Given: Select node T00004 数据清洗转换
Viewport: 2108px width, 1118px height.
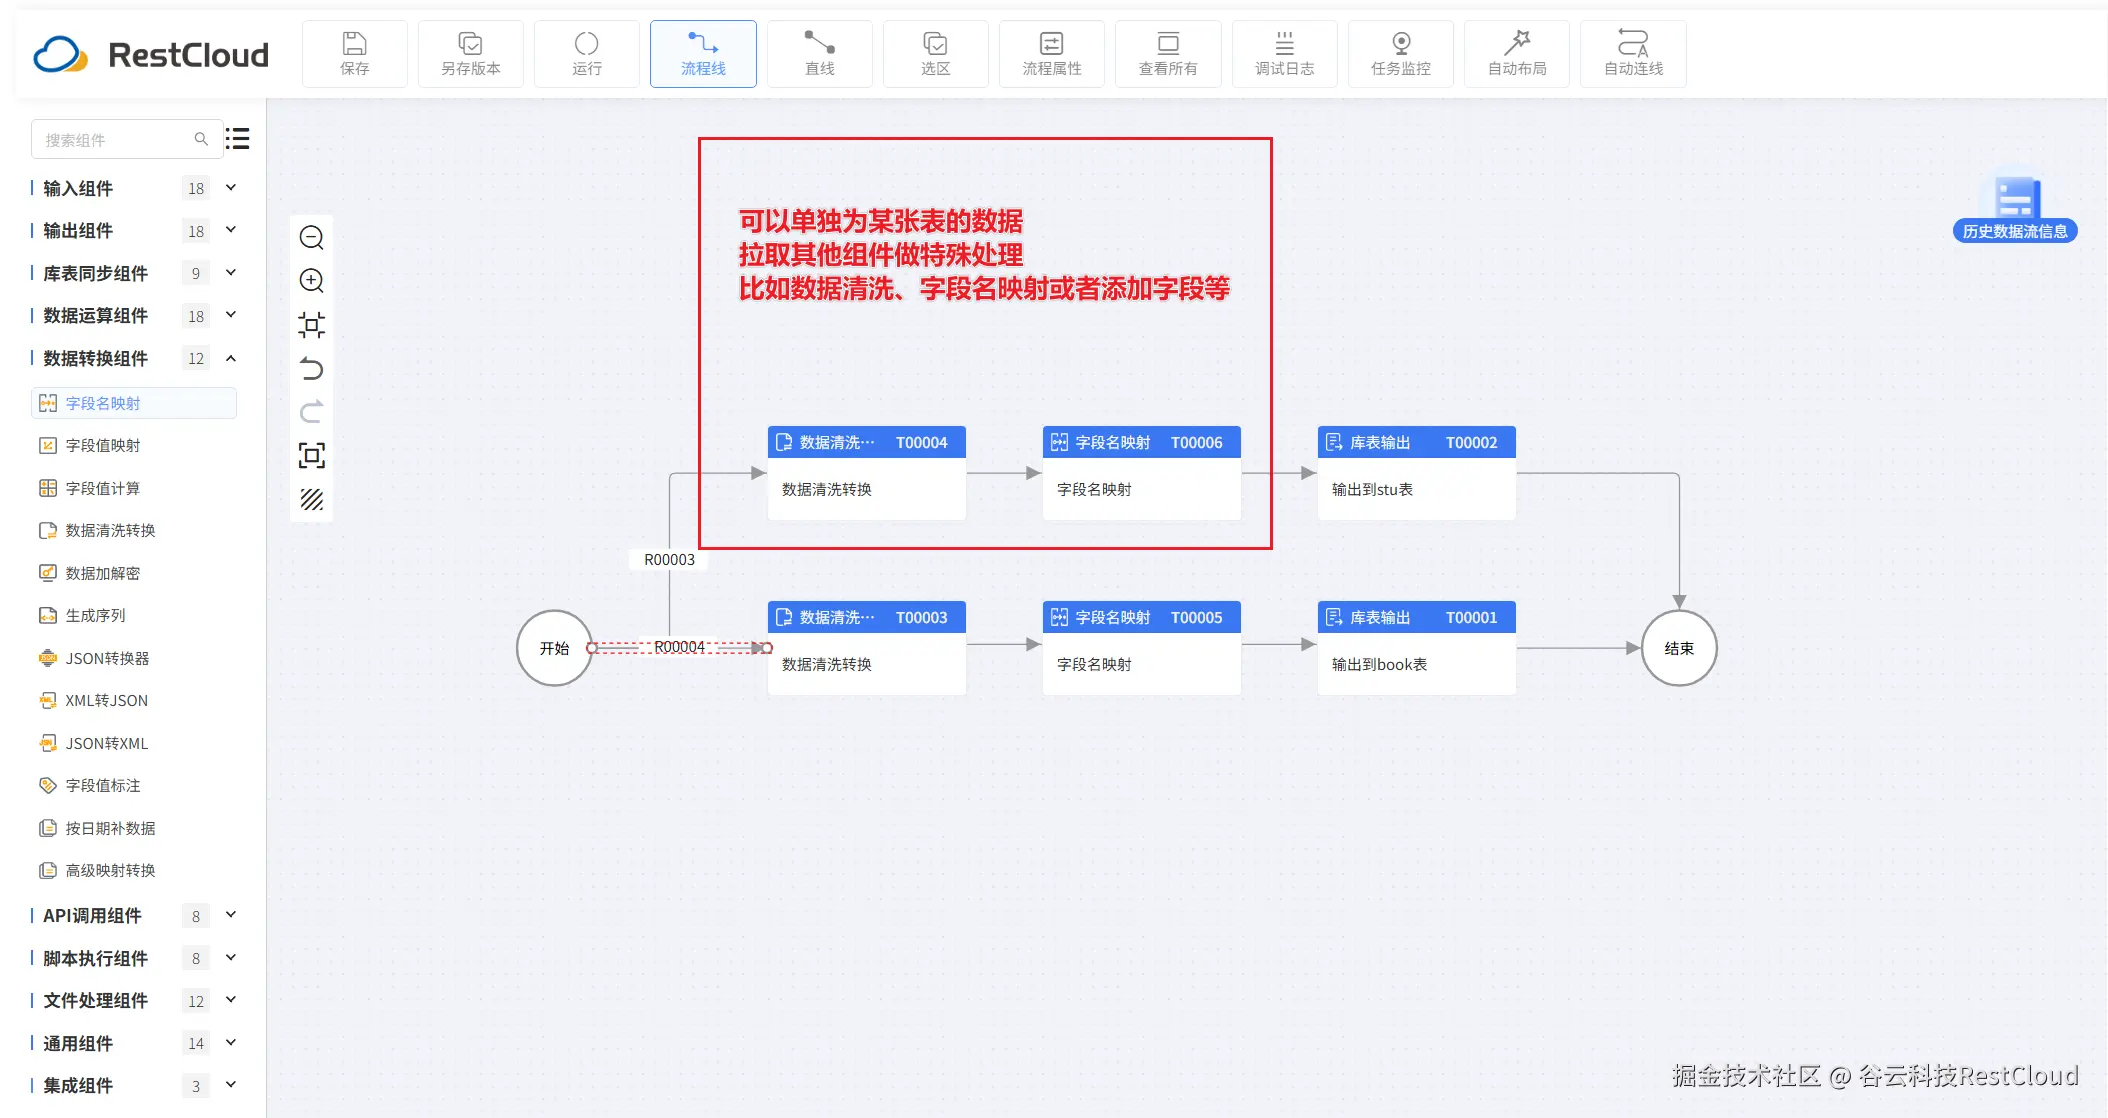Looking at the screenshot, I should coord(867,473).
